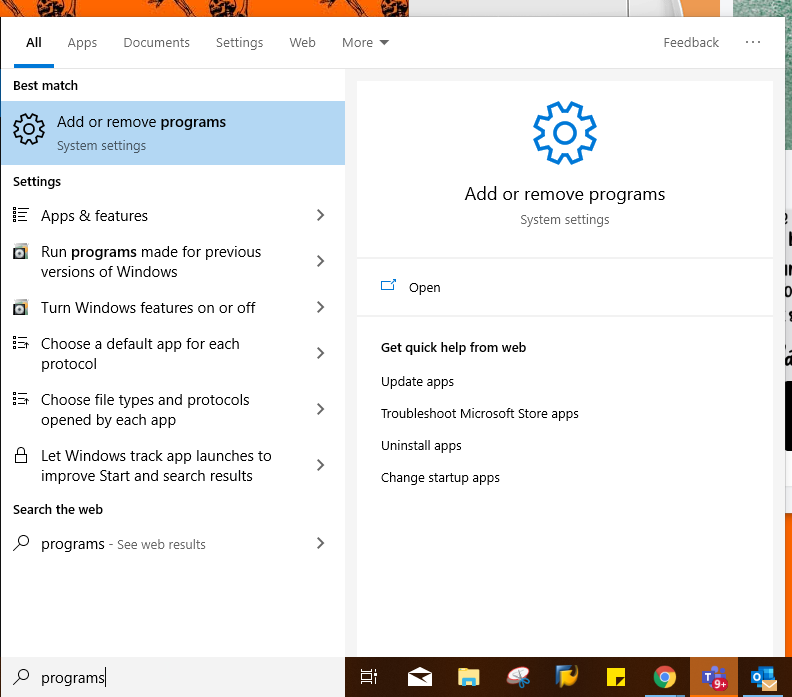Screen dimensions: 792x697
Task: Switch to the Documents search tab
Action: [x=156, y=42]
